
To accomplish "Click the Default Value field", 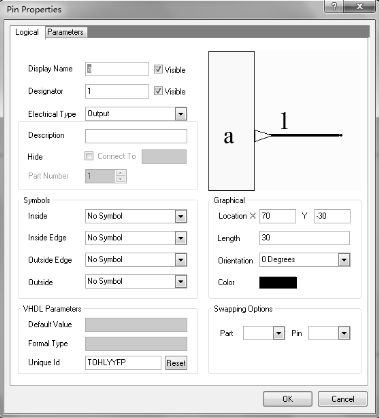I will (x=136, y=325).
